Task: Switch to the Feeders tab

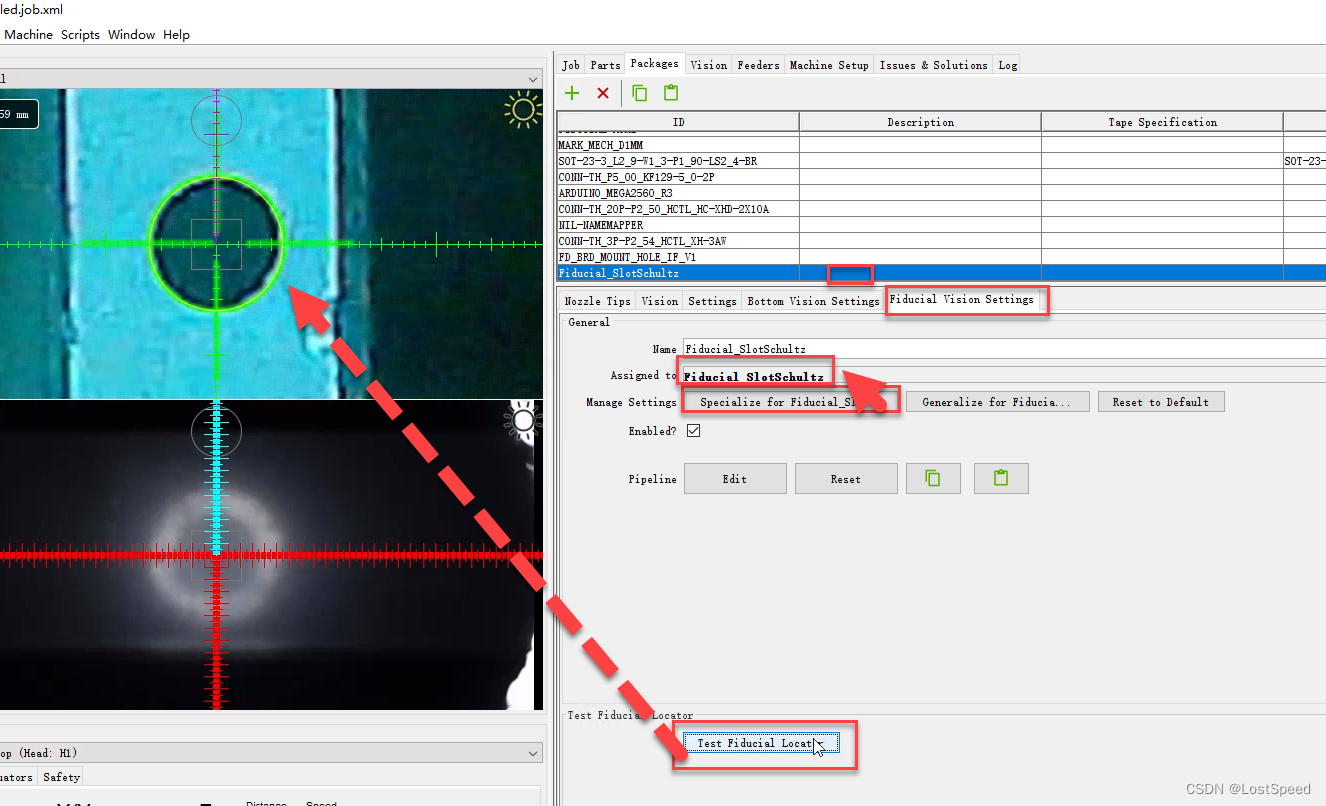Action: tap(758, 65)
